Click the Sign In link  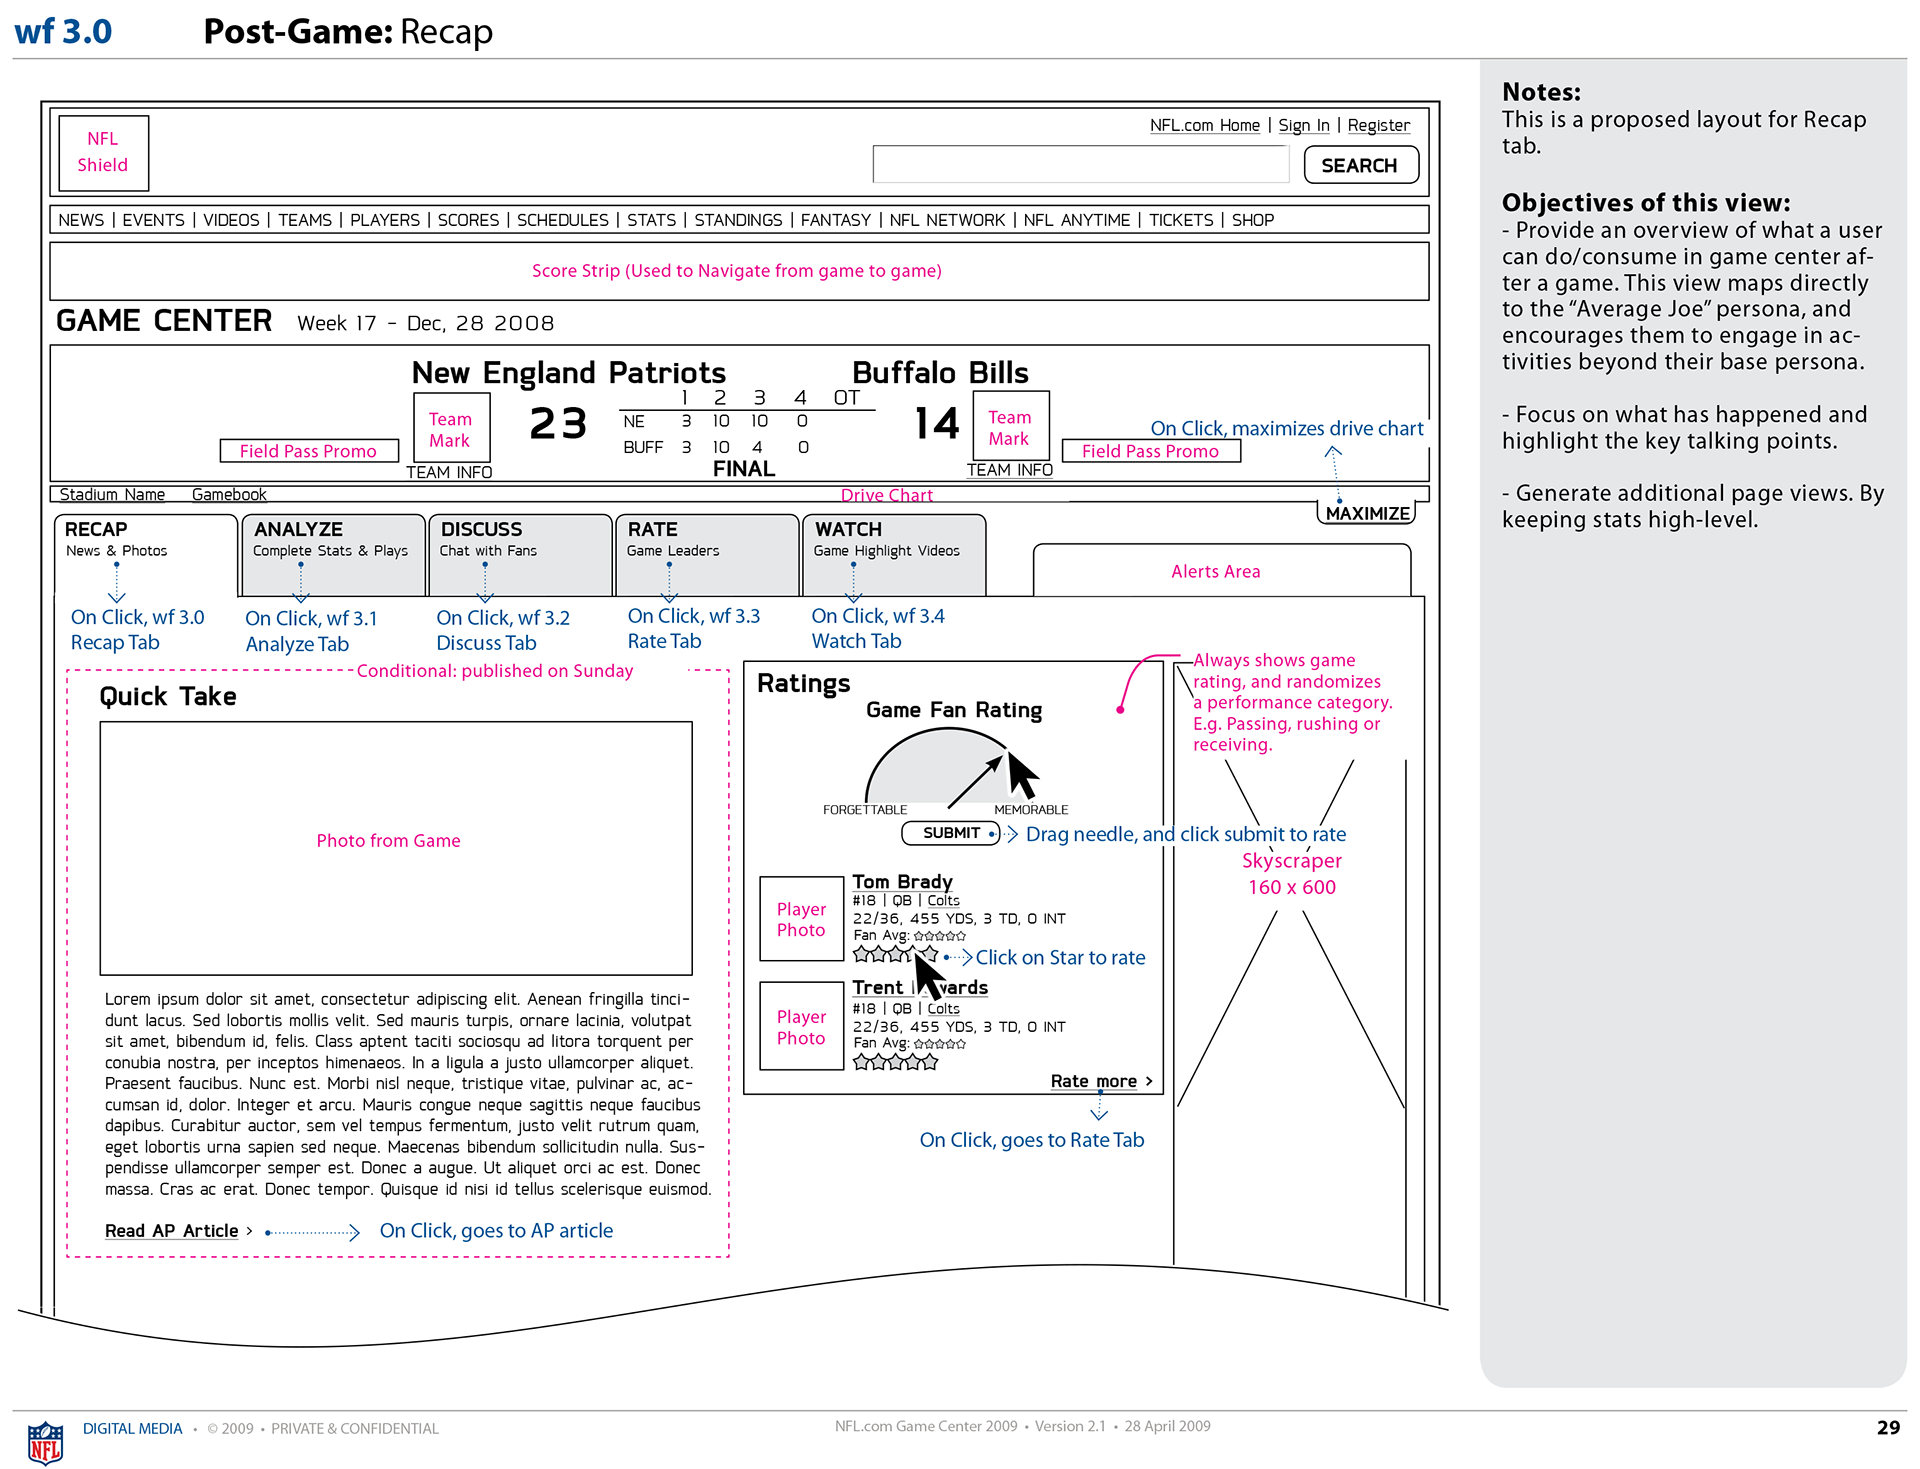click(1304, 125)
